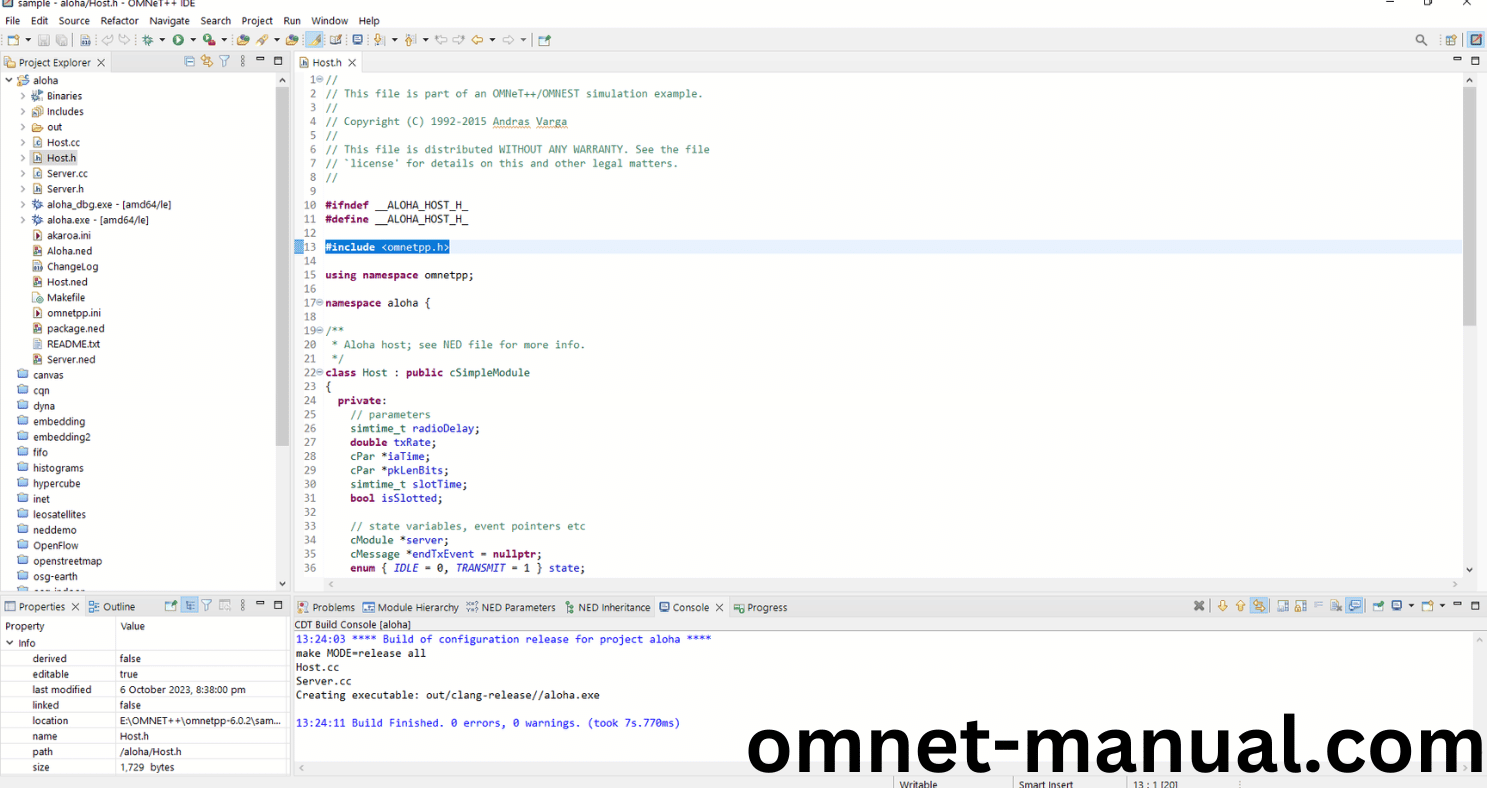Screen dimensions: 1487x788
Task: Toggle Show Categories in Properties view
Action: tap(189, 606)
